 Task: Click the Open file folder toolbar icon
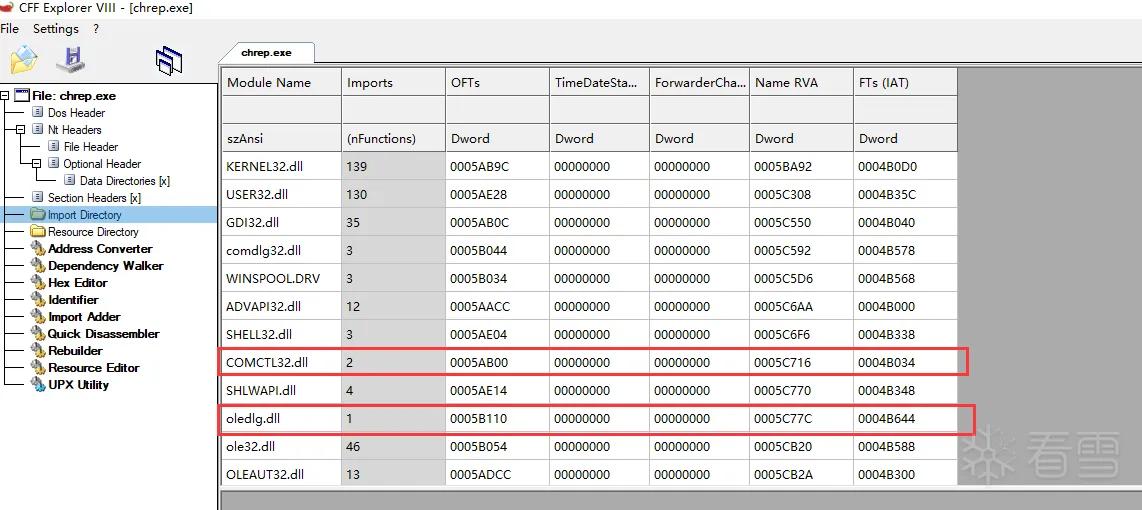tap(23, 60)
